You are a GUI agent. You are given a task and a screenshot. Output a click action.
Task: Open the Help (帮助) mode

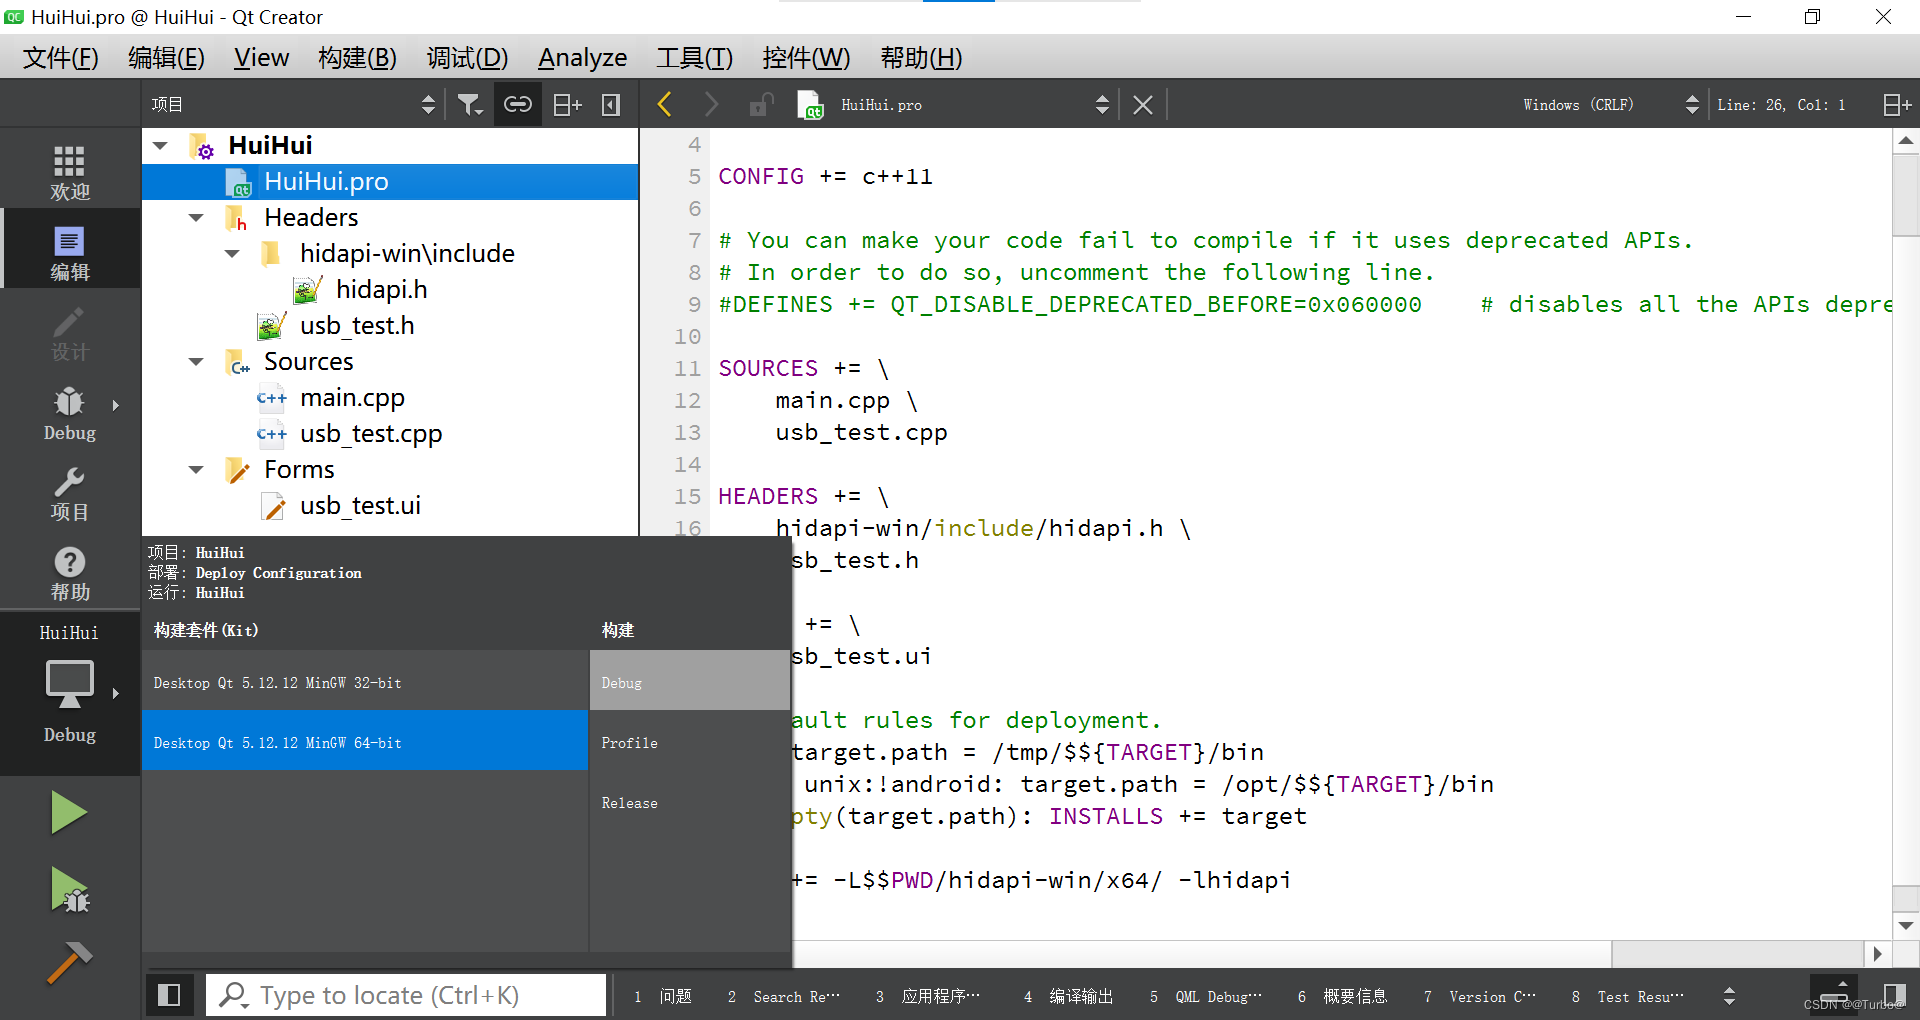point(69,573)
